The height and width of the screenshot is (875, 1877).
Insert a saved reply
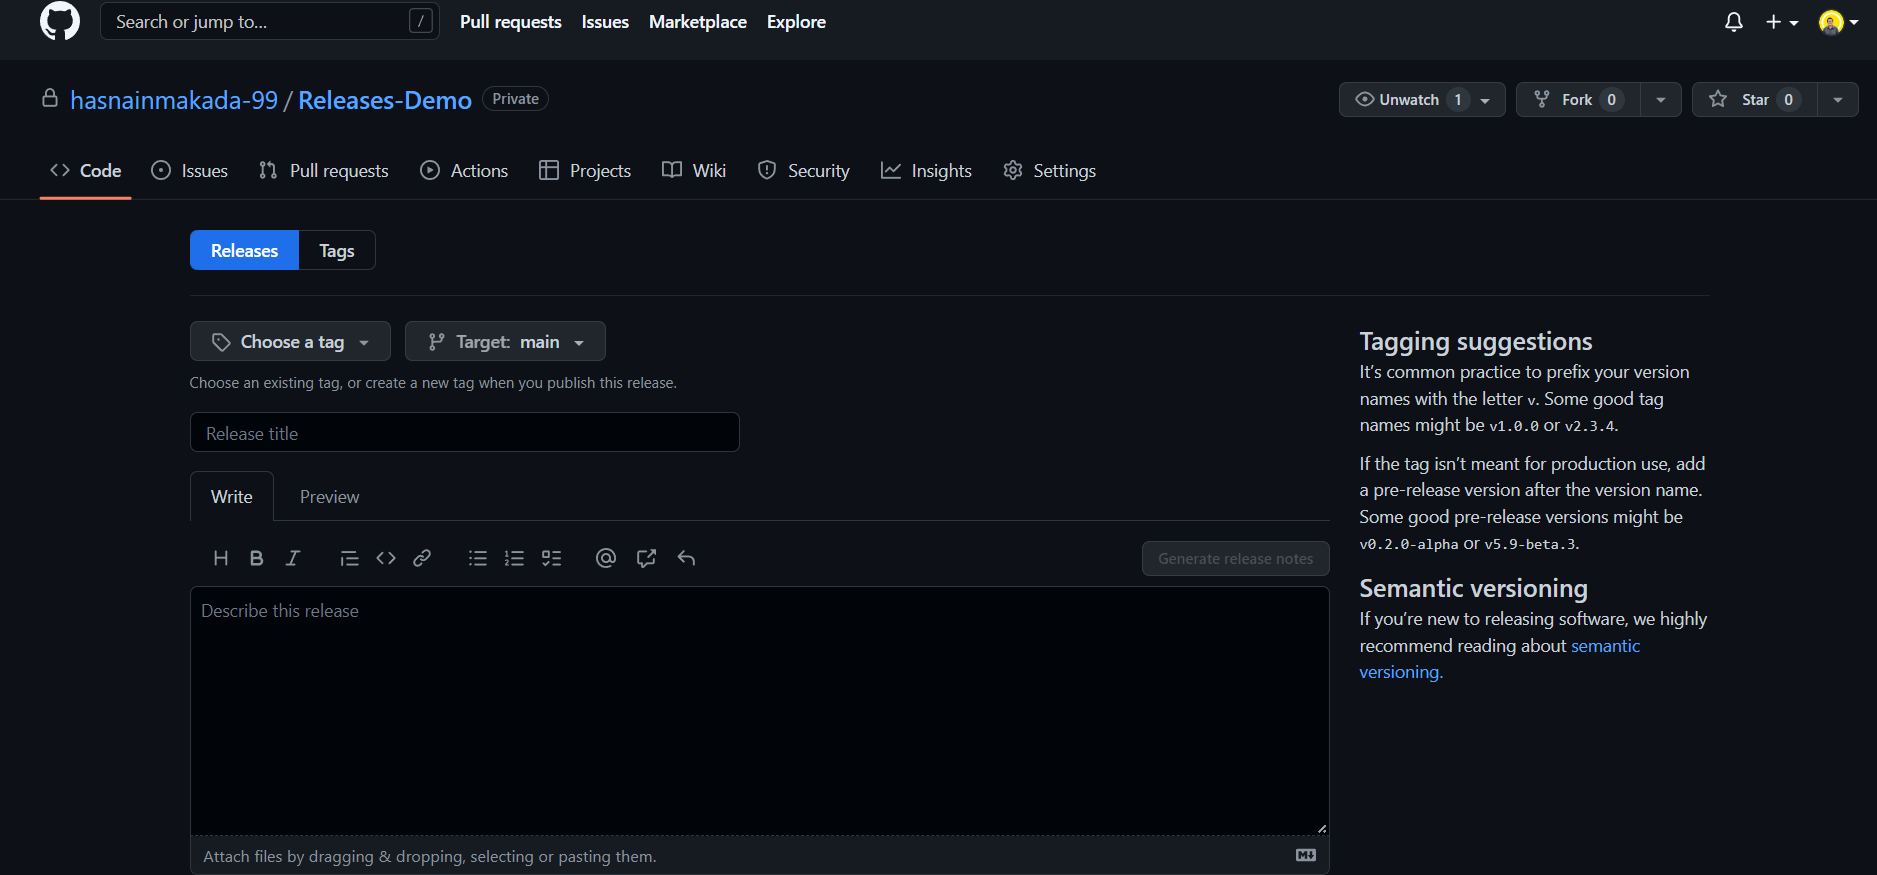coord(686,558)
